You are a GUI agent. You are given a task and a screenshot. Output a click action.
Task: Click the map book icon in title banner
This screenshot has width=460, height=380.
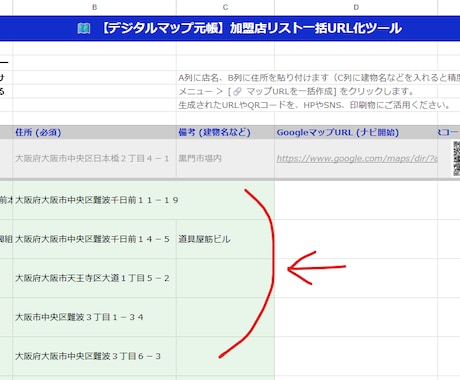point(84,29)
